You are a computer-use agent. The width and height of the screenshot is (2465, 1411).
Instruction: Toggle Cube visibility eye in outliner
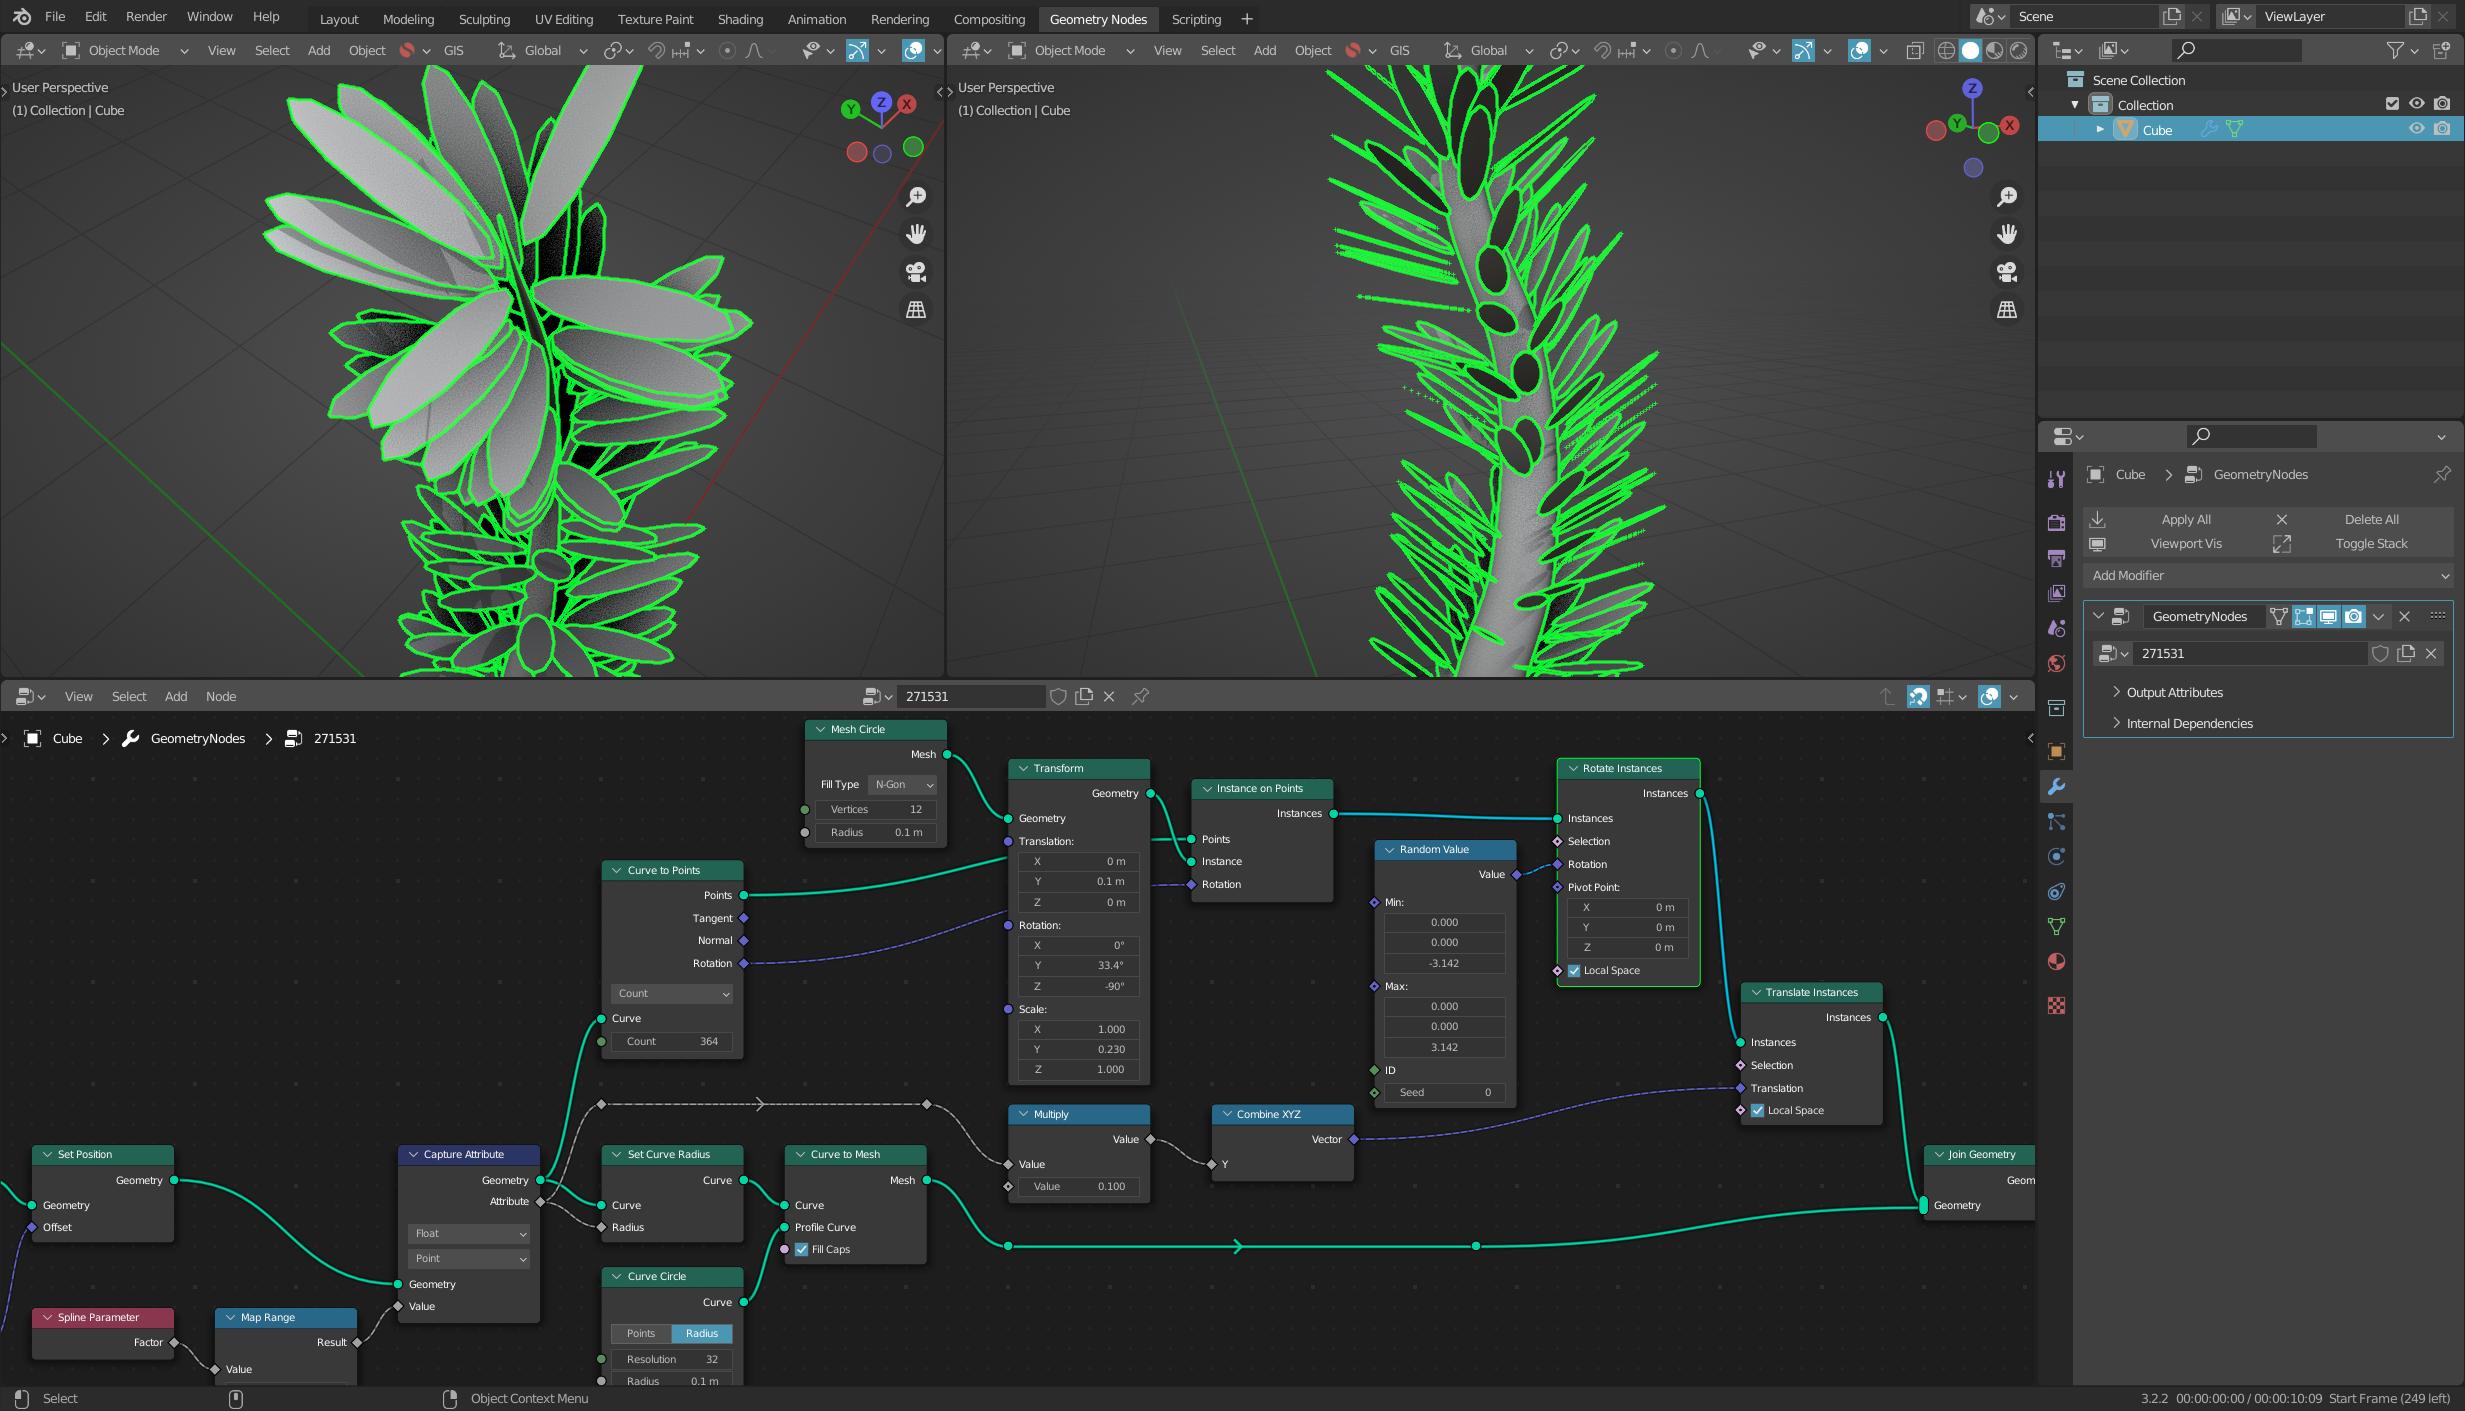2417,129
